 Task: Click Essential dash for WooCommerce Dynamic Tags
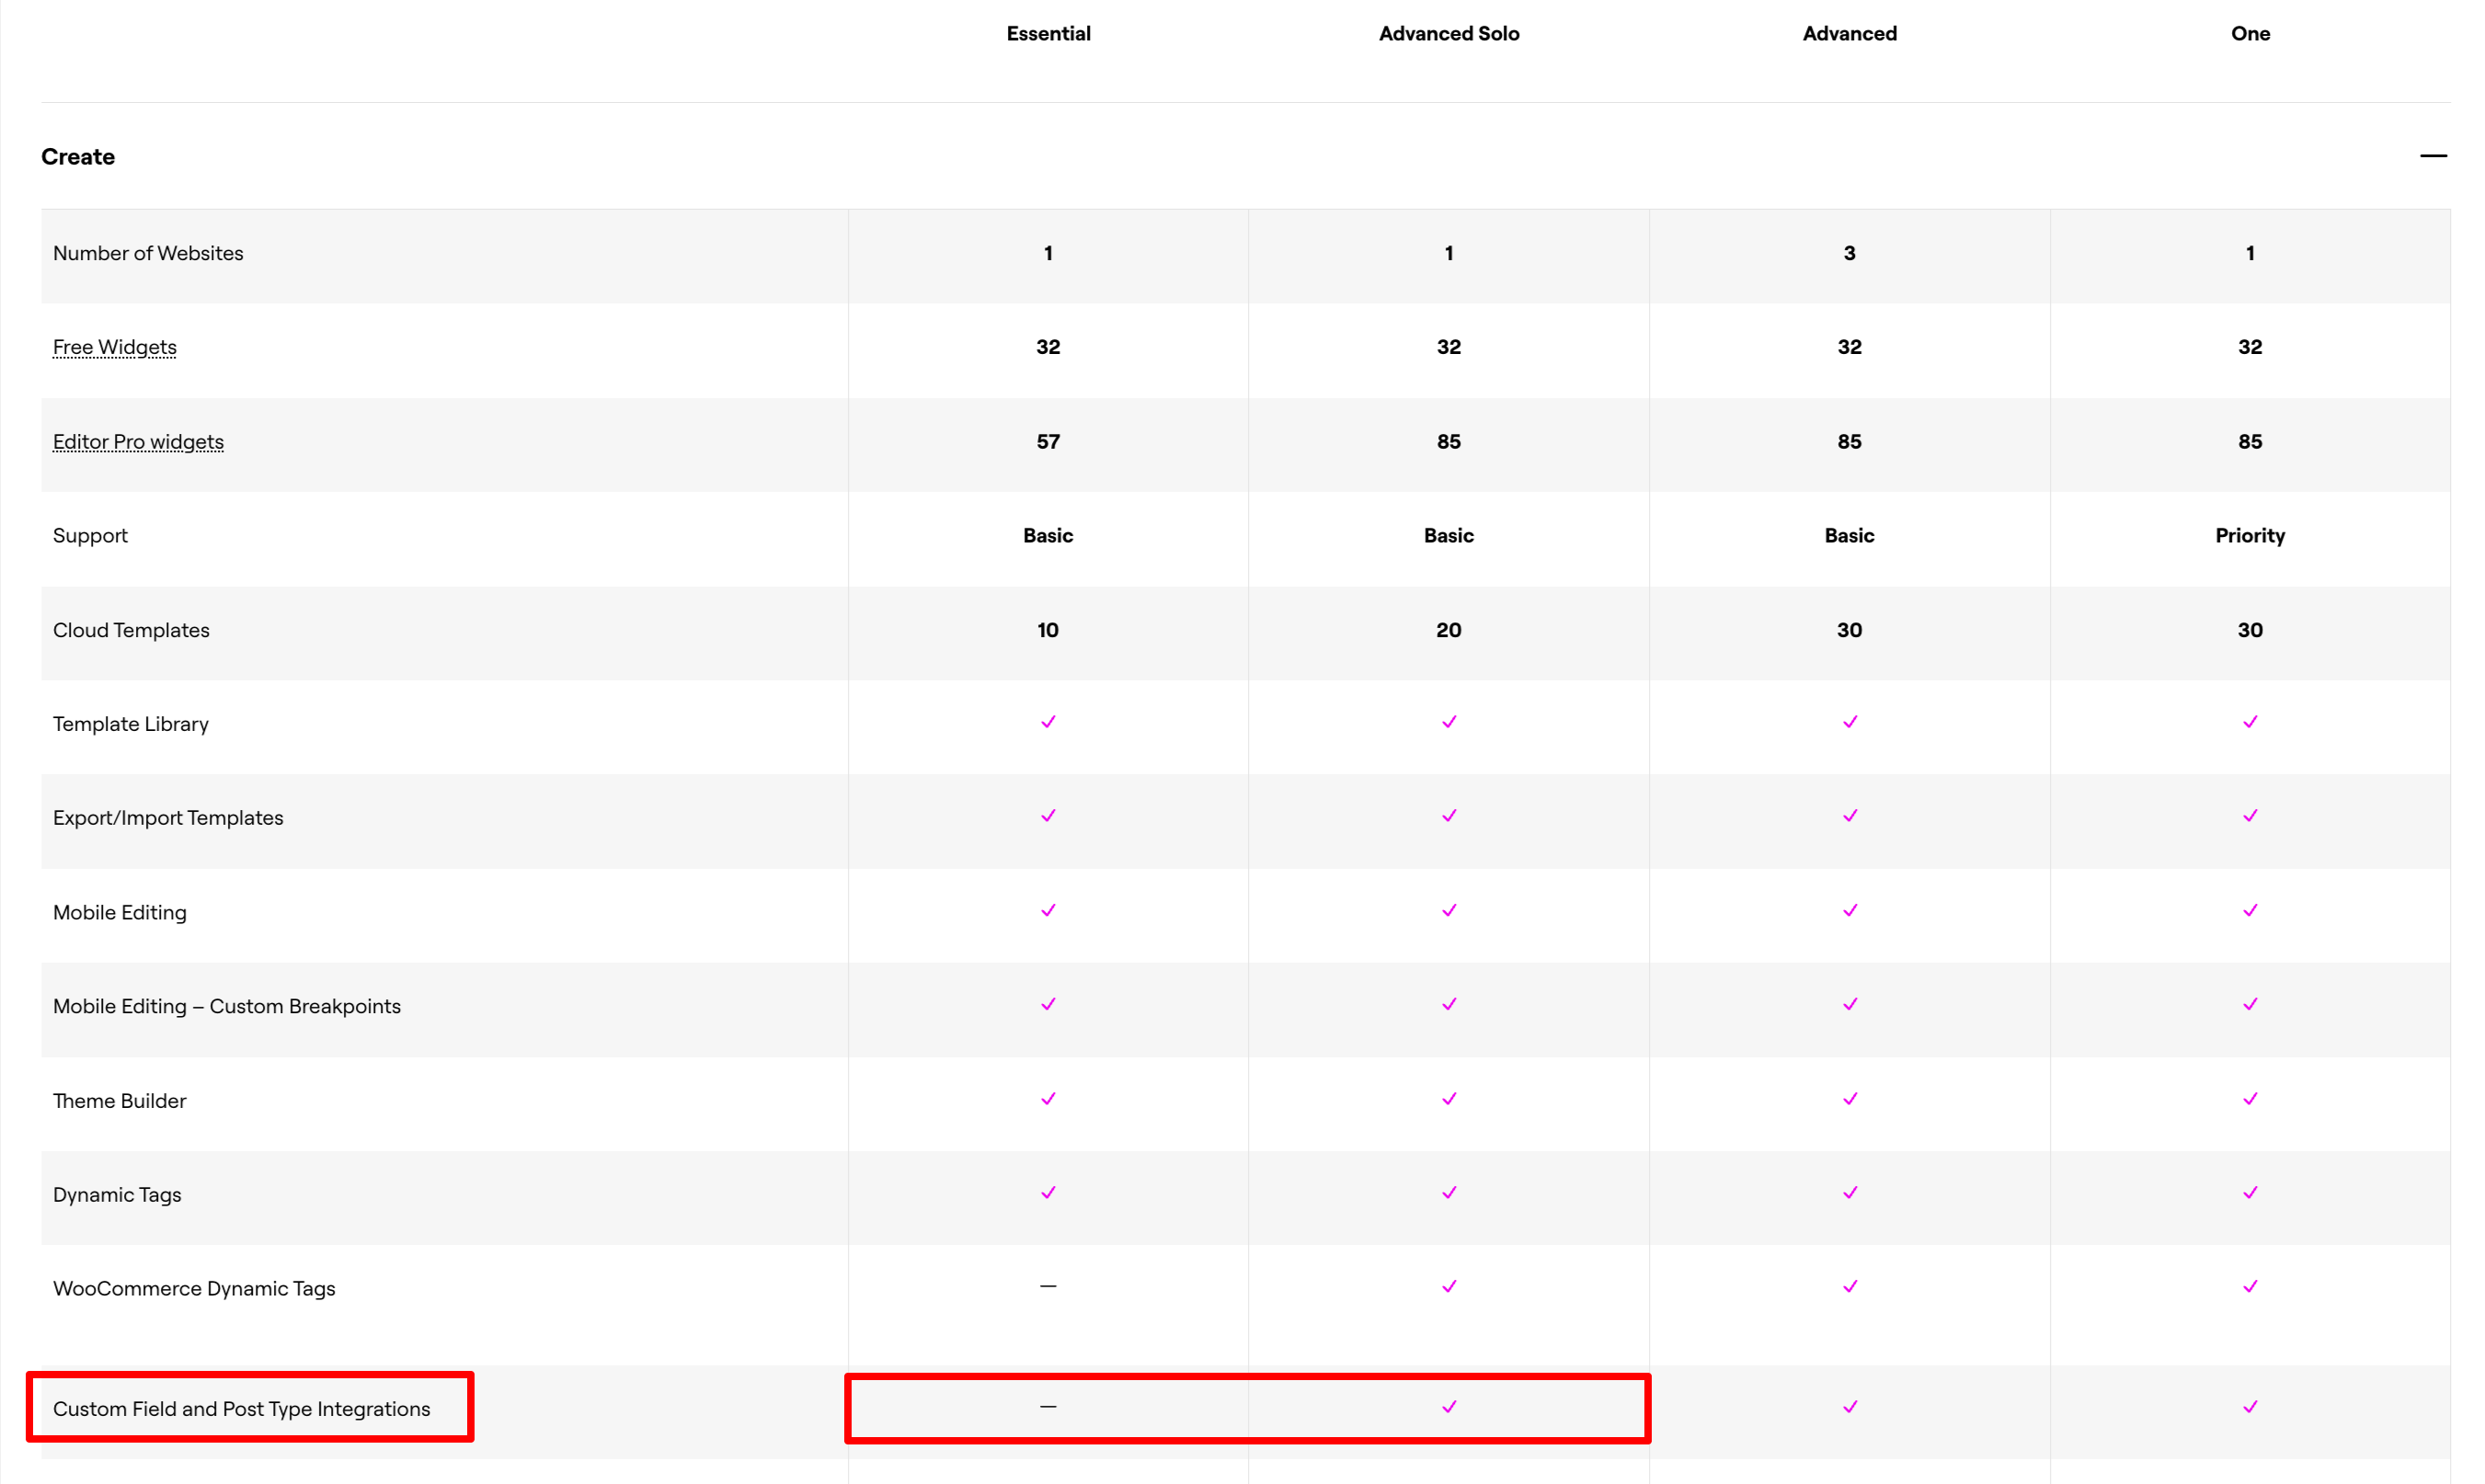[1048, 1286]
